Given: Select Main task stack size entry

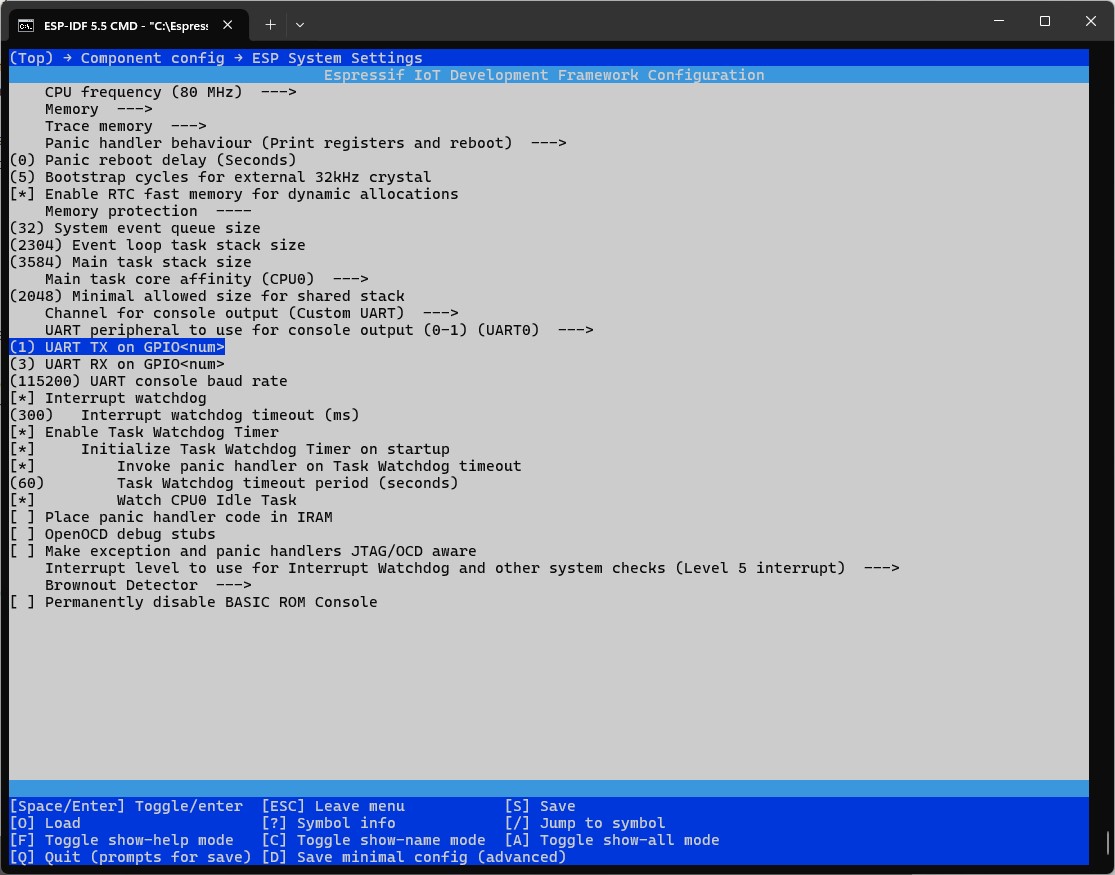Looking at the screenshot, I should 130,262.
